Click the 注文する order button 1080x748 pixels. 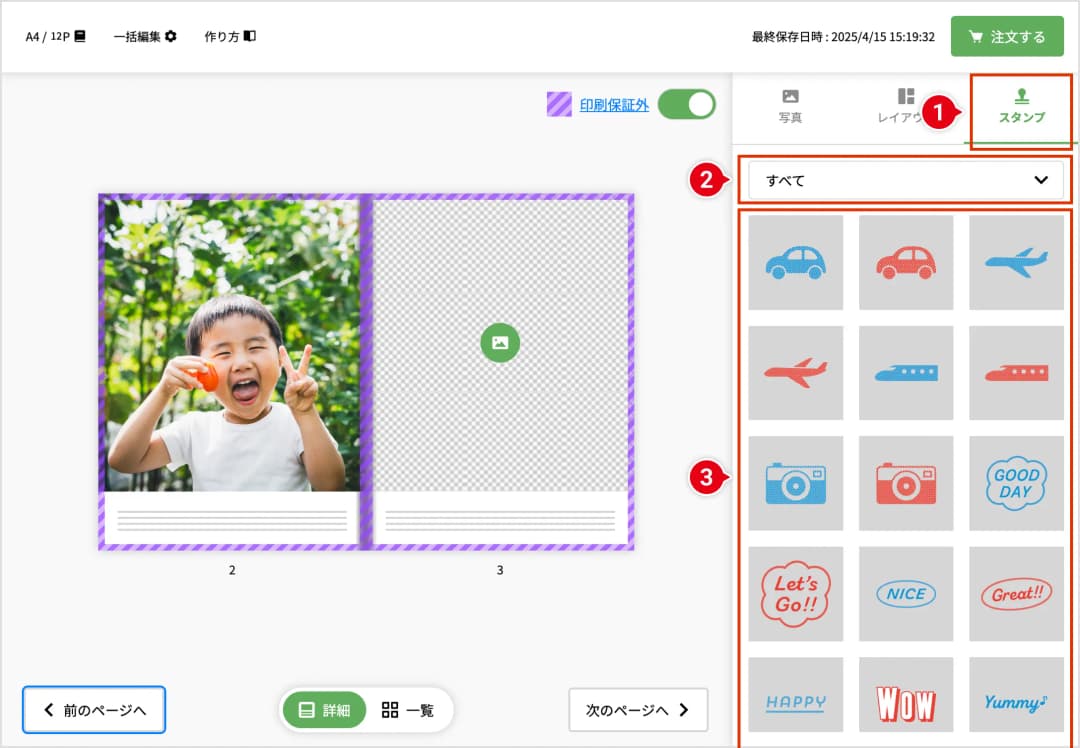pos(1007,36)
